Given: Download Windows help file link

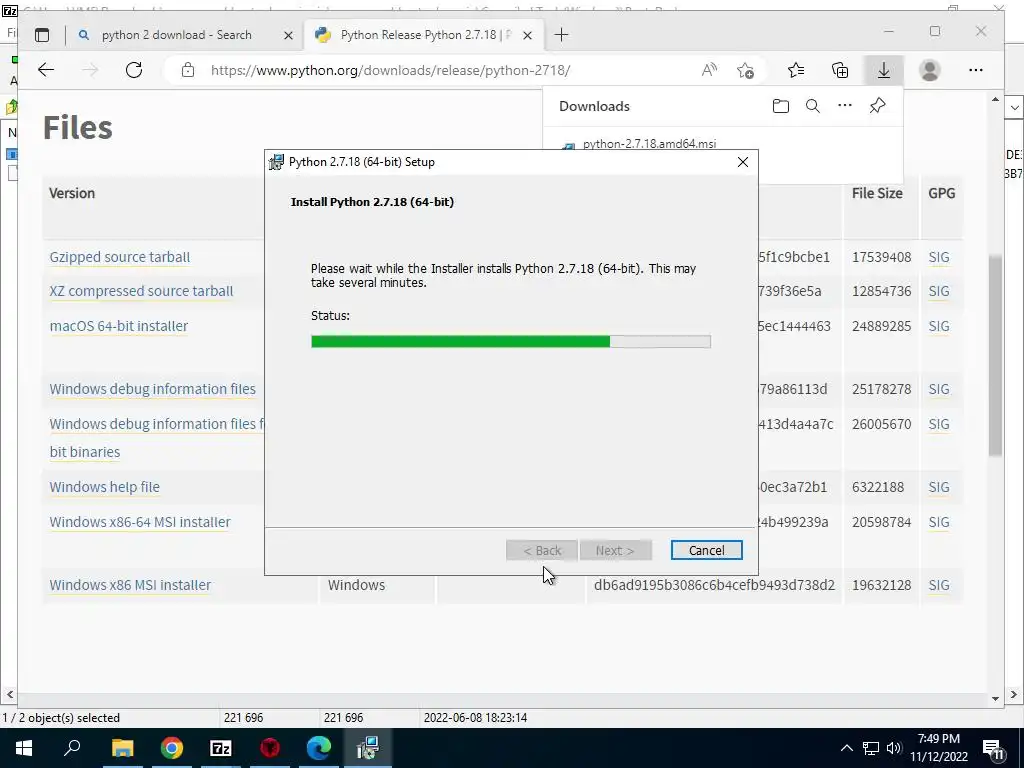Looking at the screenshot, I should click(104, 487).
